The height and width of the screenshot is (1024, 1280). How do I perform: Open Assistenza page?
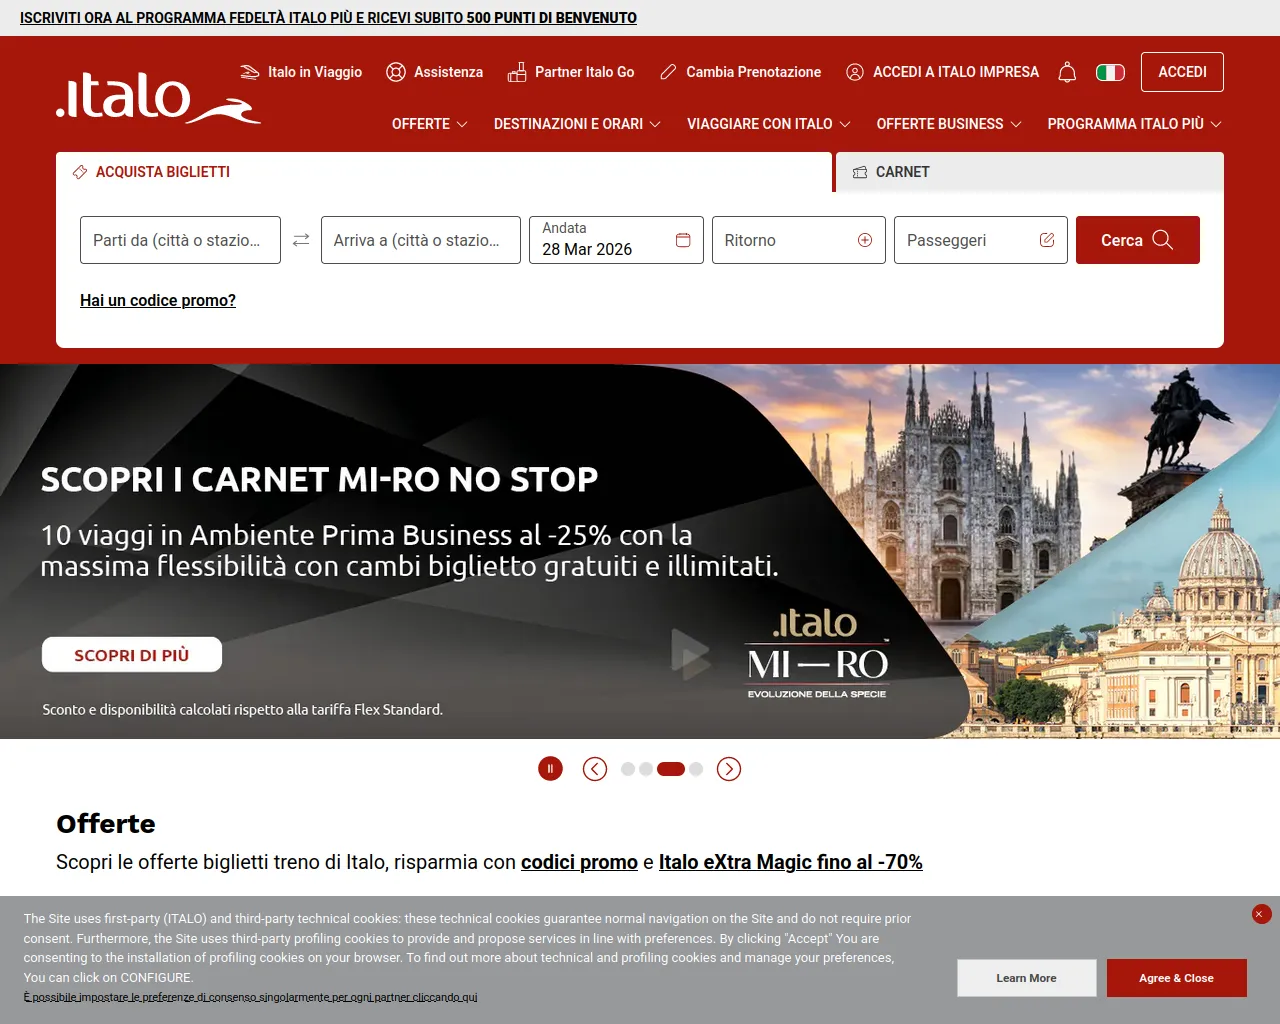[435, 72]
